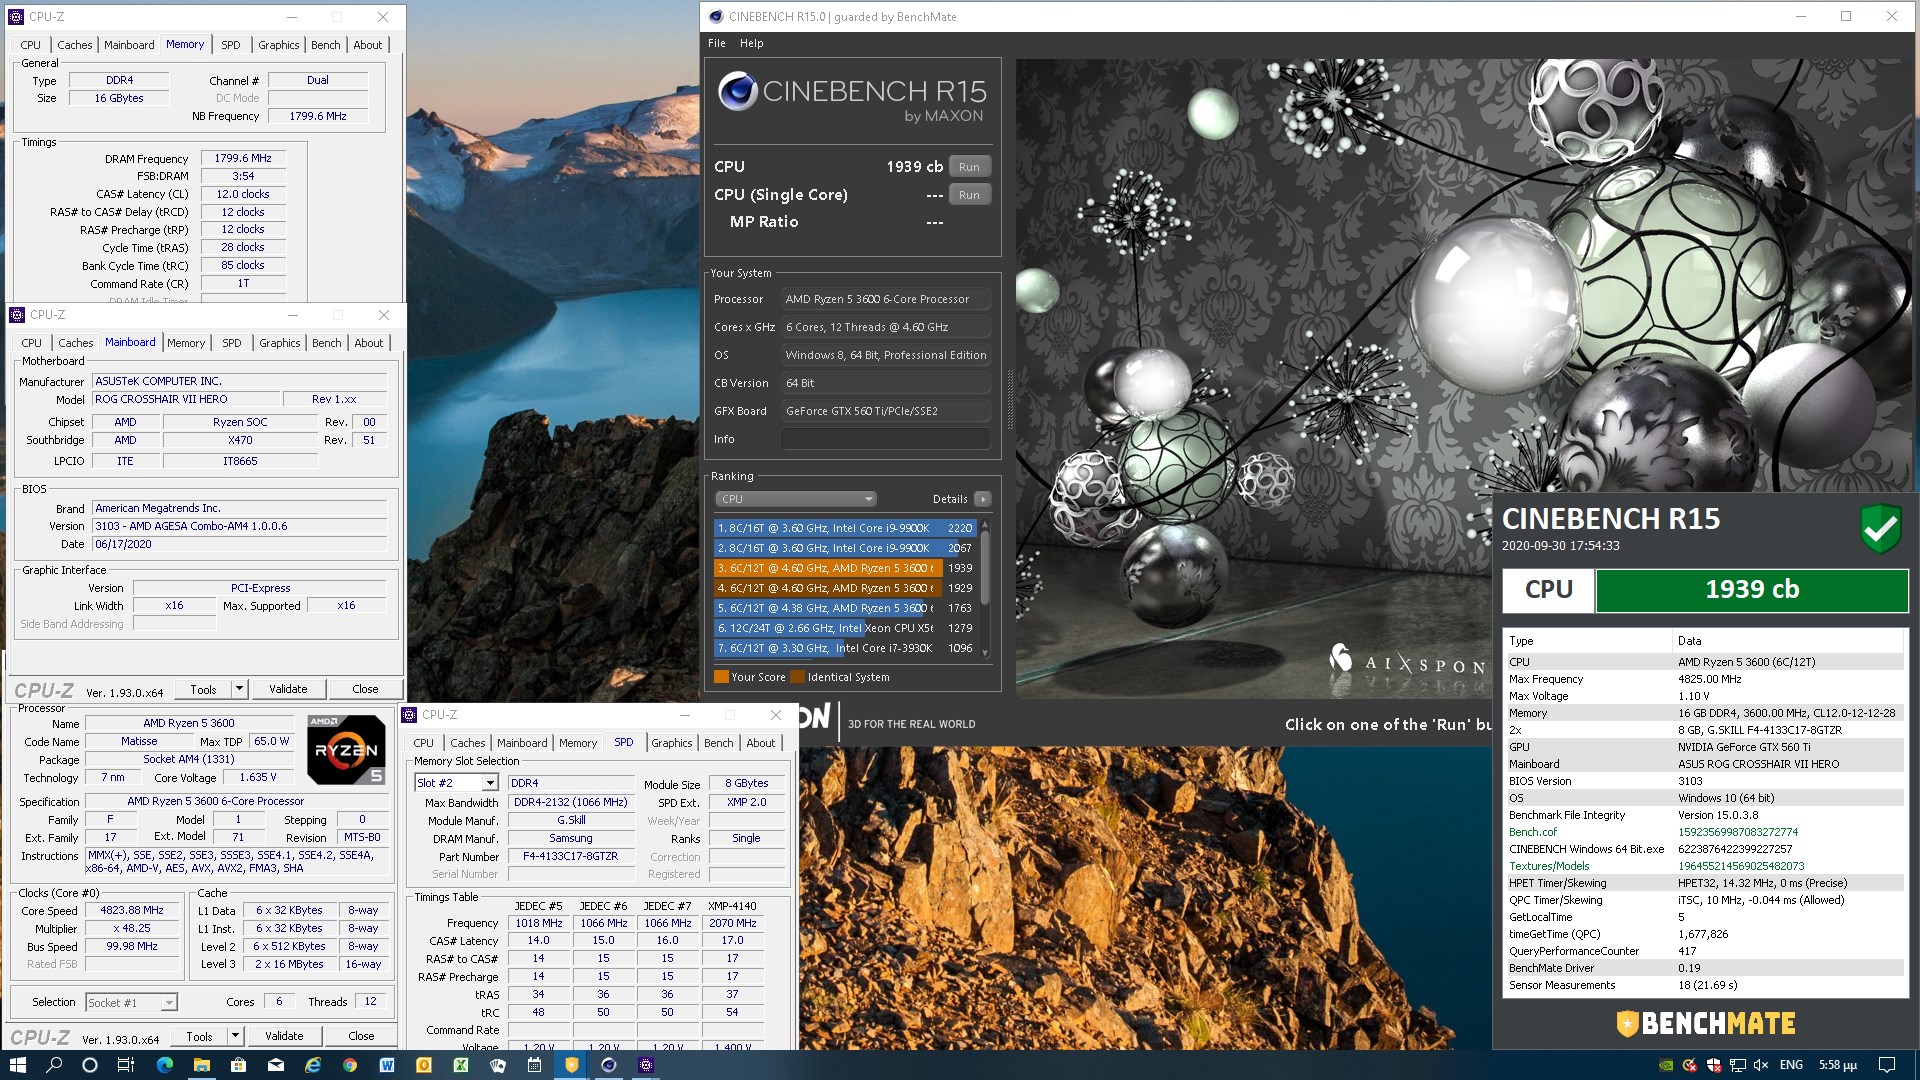
Task: Open Excel from taskbar
Action: (x=461, y=1065)
